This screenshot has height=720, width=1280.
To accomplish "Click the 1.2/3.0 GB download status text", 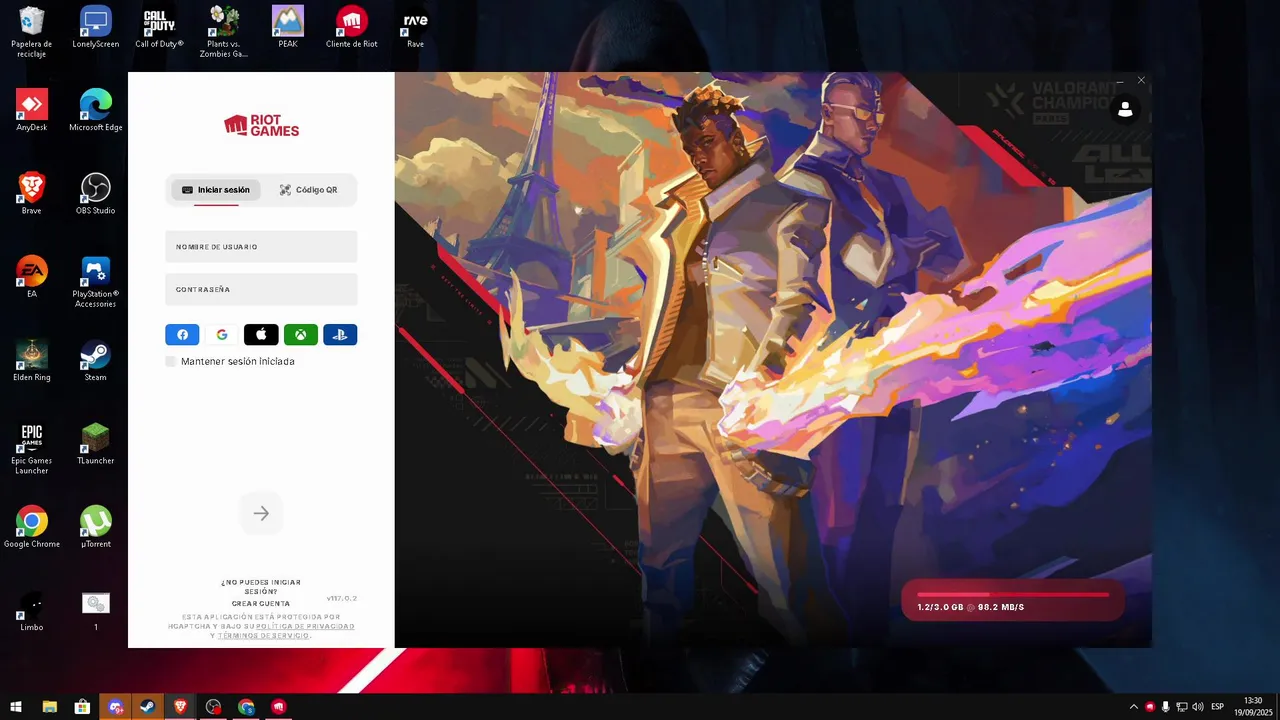I will click(x=971, y=607).
